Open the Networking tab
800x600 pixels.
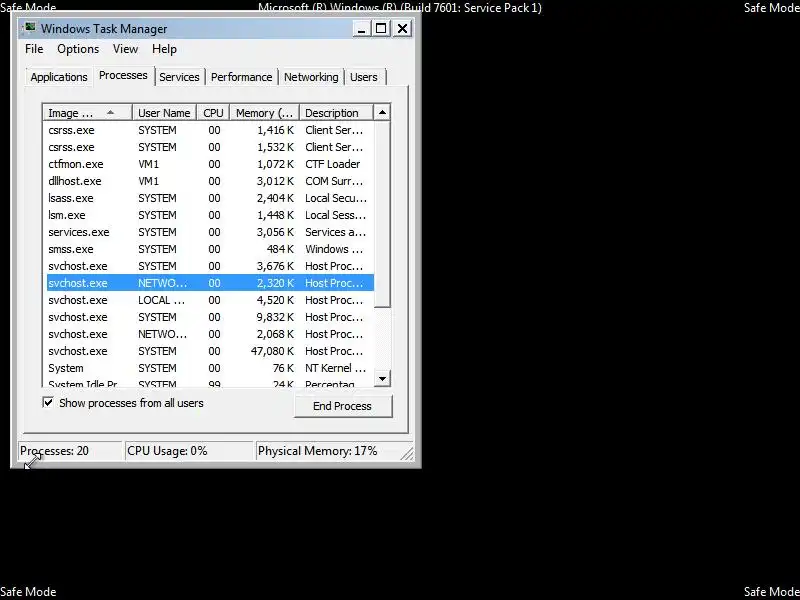click(311, 77)
